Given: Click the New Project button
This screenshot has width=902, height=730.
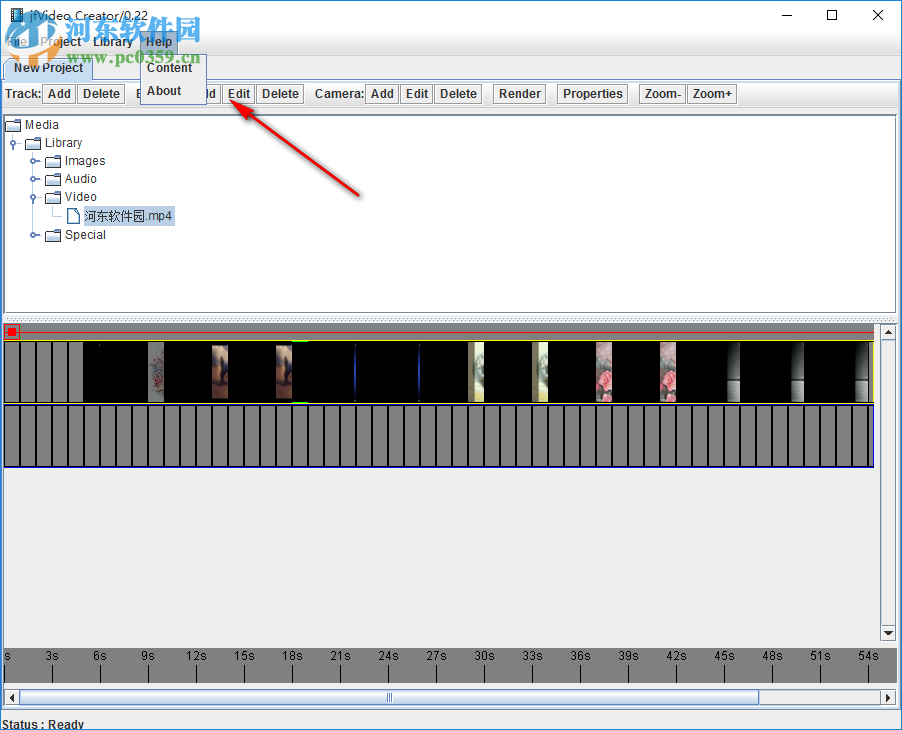Looking at the screenshot, I should pyautogui.click(x=47, y=69).
